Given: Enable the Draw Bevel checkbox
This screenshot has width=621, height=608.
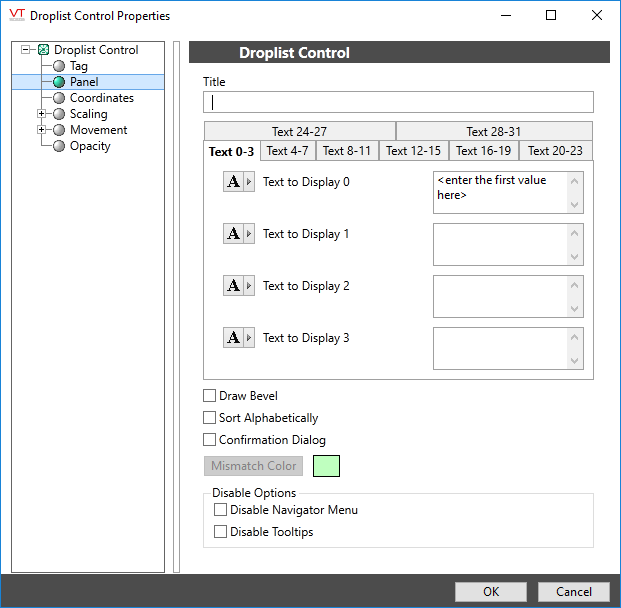Looking at the screenshot, I should pyautogui.click(x=210, y=396).
